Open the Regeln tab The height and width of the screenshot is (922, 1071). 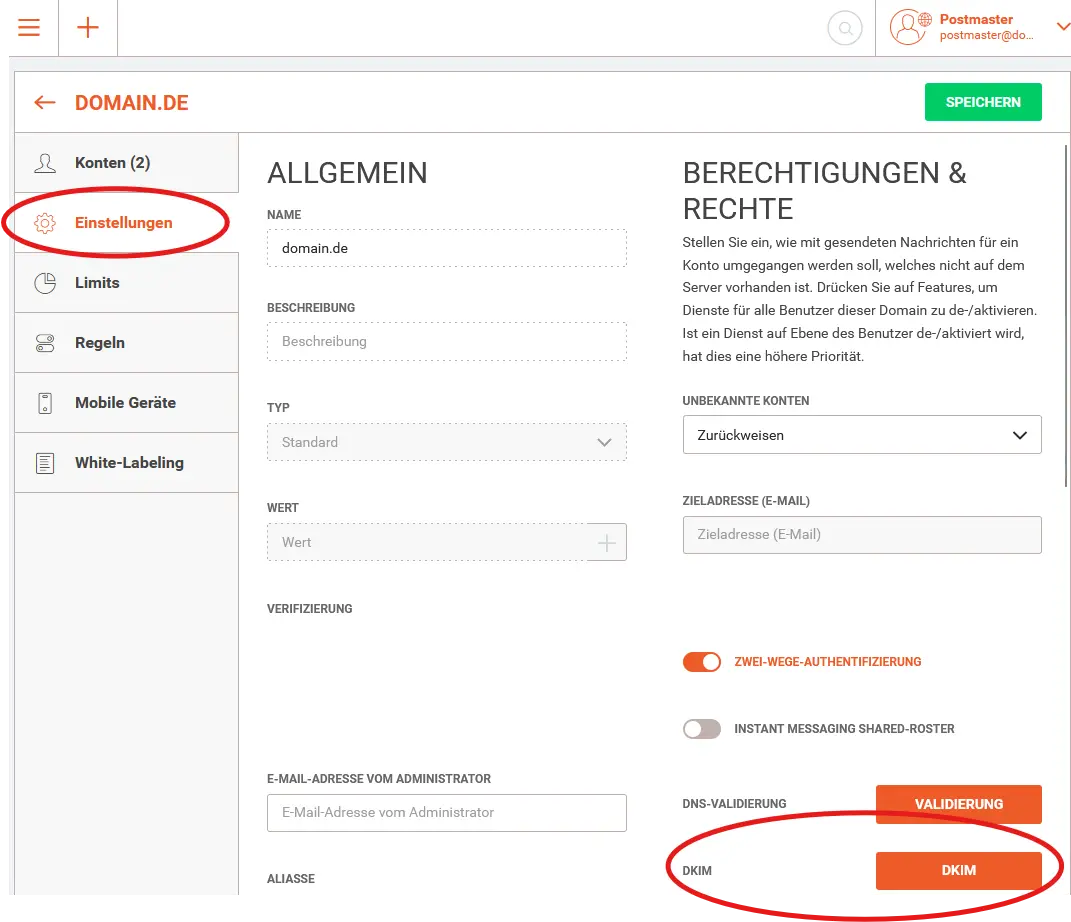pyautogui.click(x=126, y=343)
